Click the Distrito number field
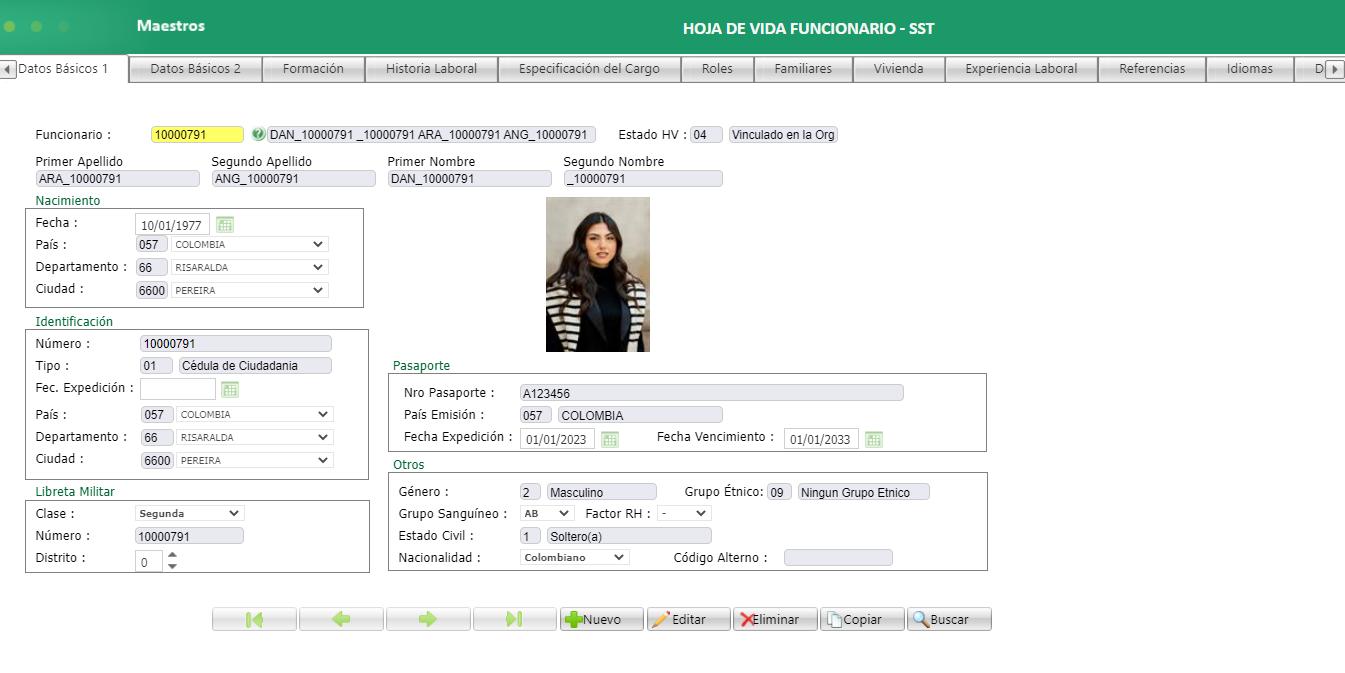 point(149,562)
